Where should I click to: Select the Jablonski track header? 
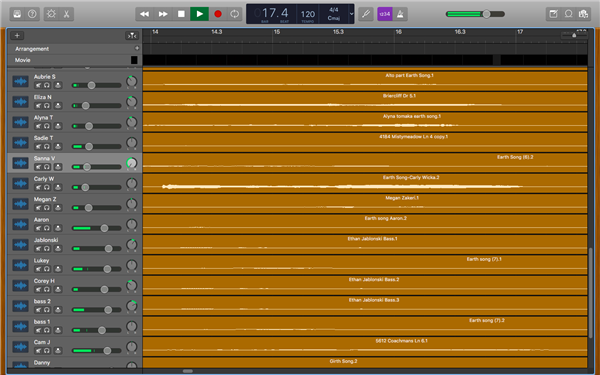point(75,245)
